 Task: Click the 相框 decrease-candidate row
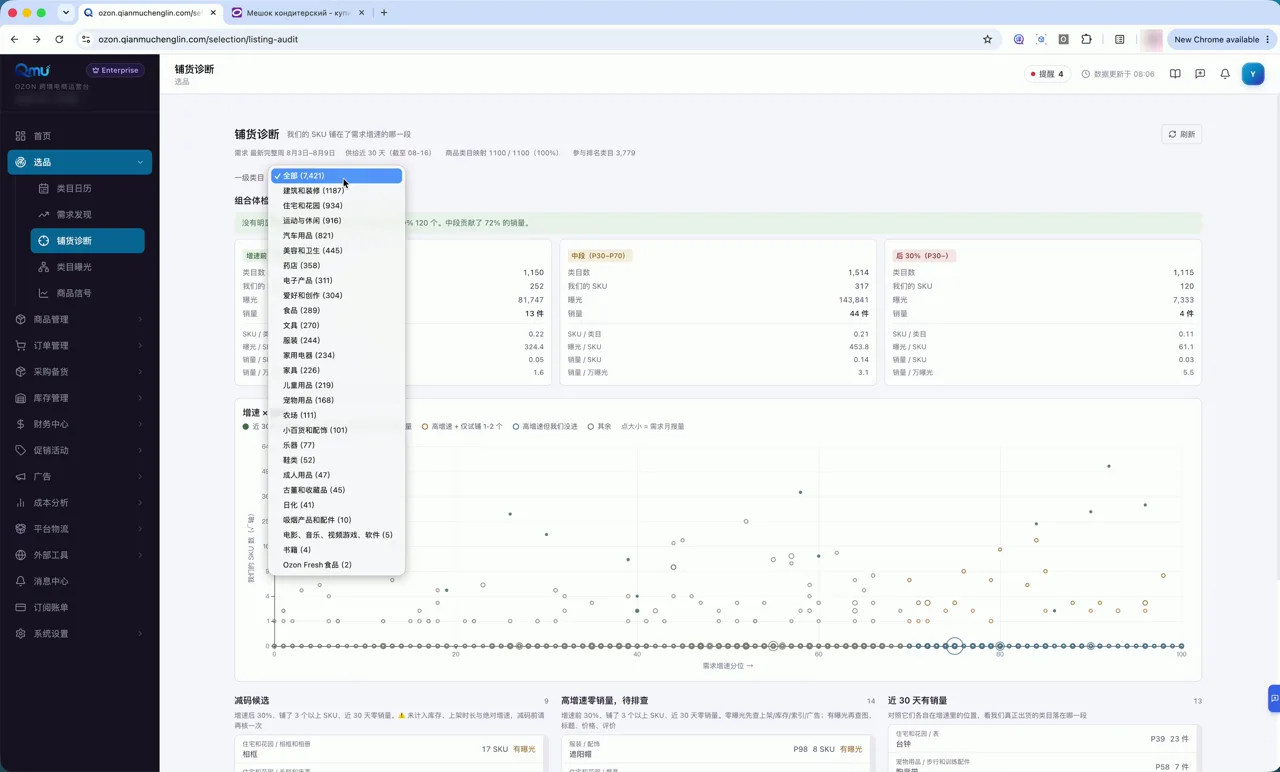point(391,749)
